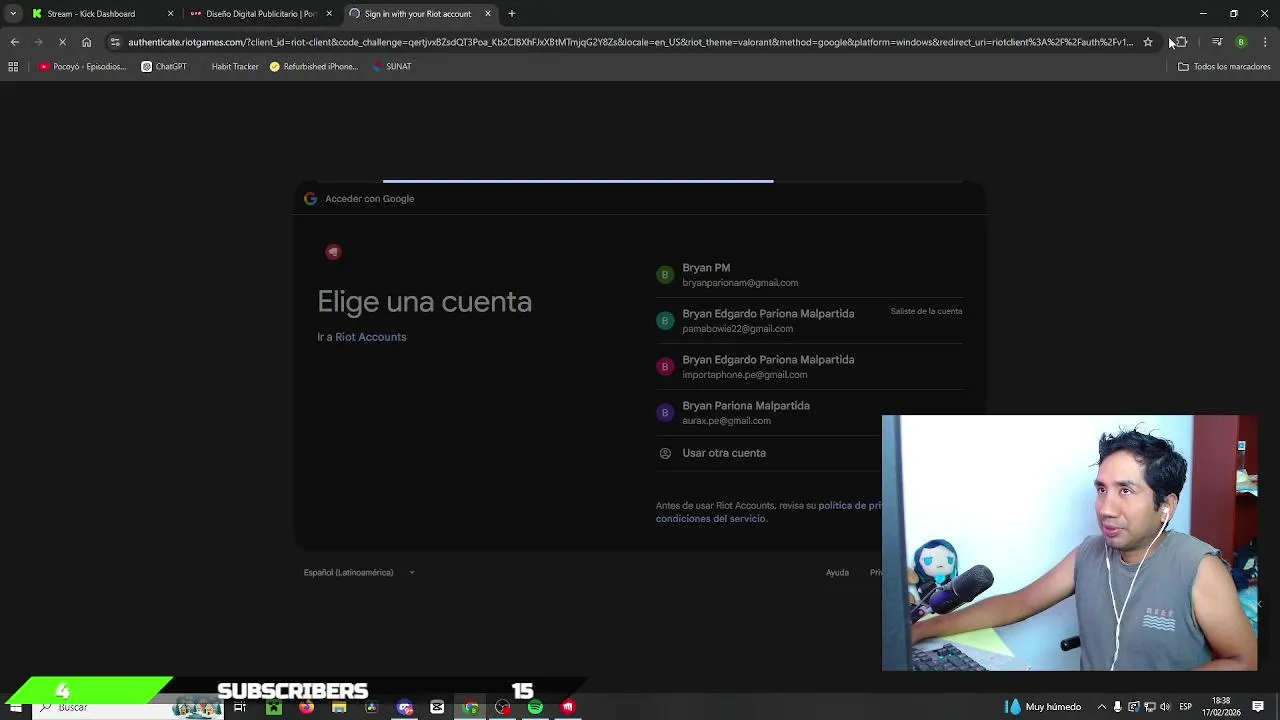Close the Riot account sign-in tab

click(488, 14)
